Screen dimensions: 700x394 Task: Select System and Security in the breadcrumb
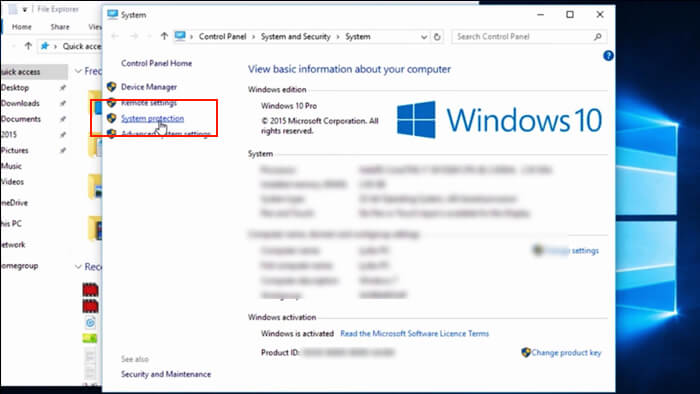pos(296,37)
